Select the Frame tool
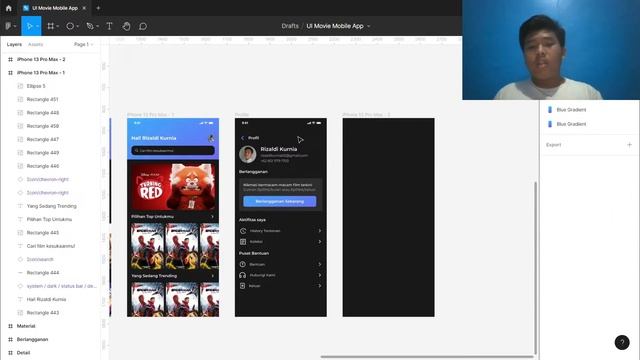 pos(51,26)
